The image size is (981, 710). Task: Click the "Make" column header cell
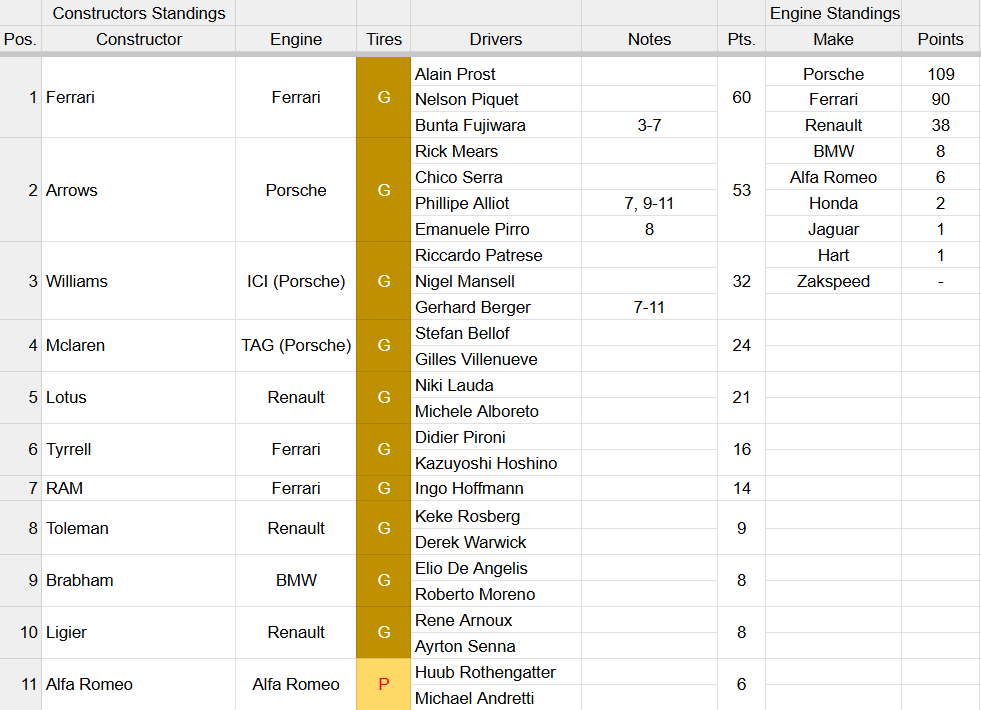point(833,39)
